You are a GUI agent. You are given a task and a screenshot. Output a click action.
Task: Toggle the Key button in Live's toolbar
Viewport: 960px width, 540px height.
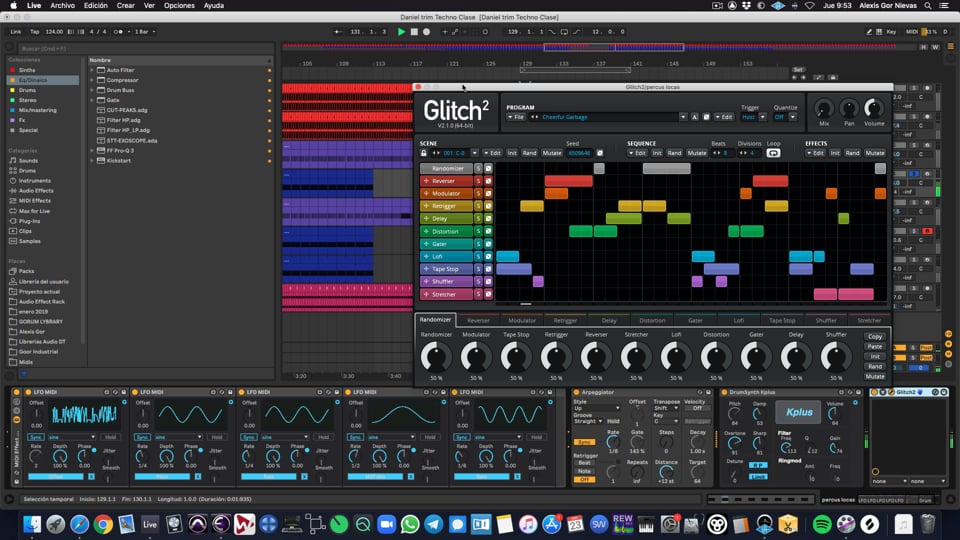891,32
